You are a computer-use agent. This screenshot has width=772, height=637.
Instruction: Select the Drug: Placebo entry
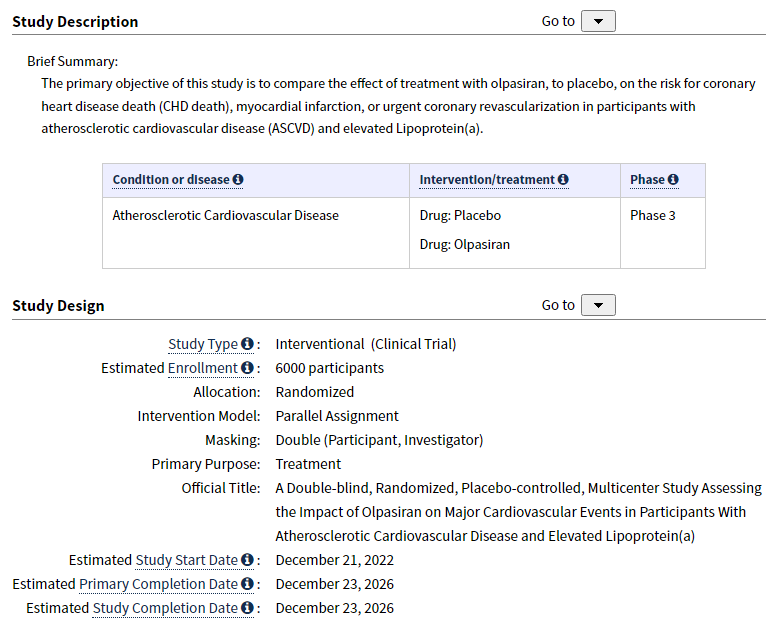[460, 216]
